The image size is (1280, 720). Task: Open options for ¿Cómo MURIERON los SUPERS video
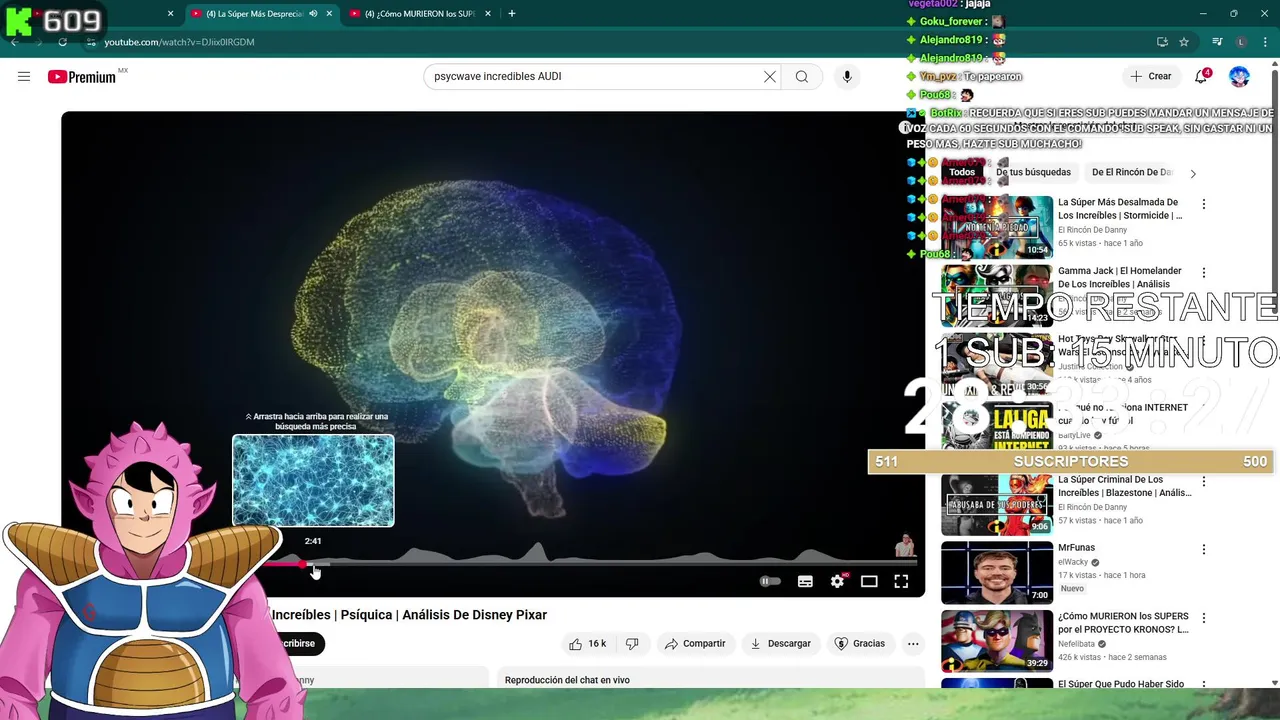1204,618
